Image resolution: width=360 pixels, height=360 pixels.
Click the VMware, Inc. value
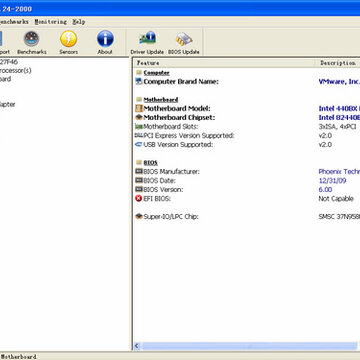pos(339,81)
